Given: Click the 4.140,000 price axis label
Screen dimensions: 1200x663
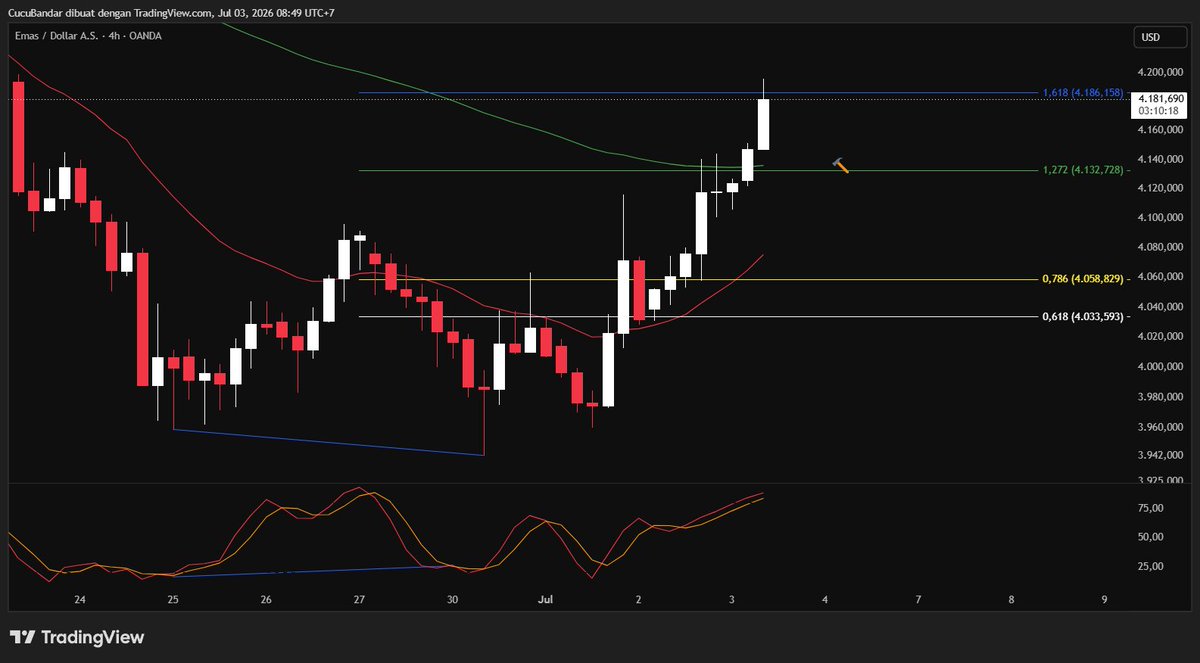Looking at the screenshot, I should click(1160, 159).
